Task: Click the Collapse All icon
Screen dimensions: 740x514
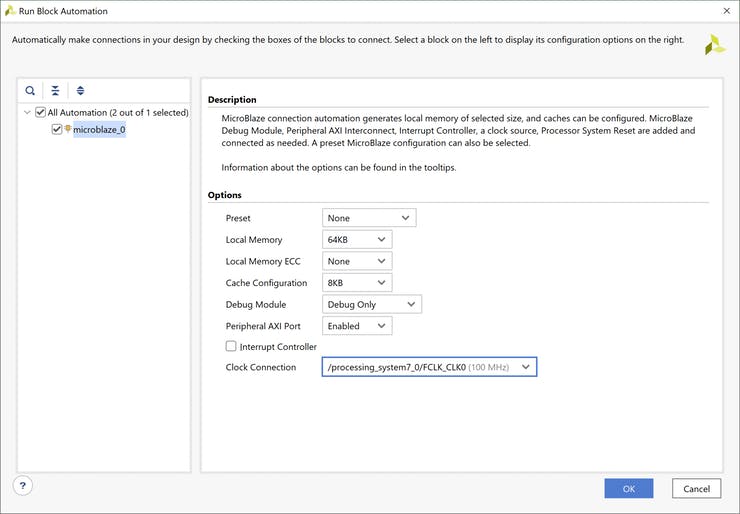Action: 55,91
